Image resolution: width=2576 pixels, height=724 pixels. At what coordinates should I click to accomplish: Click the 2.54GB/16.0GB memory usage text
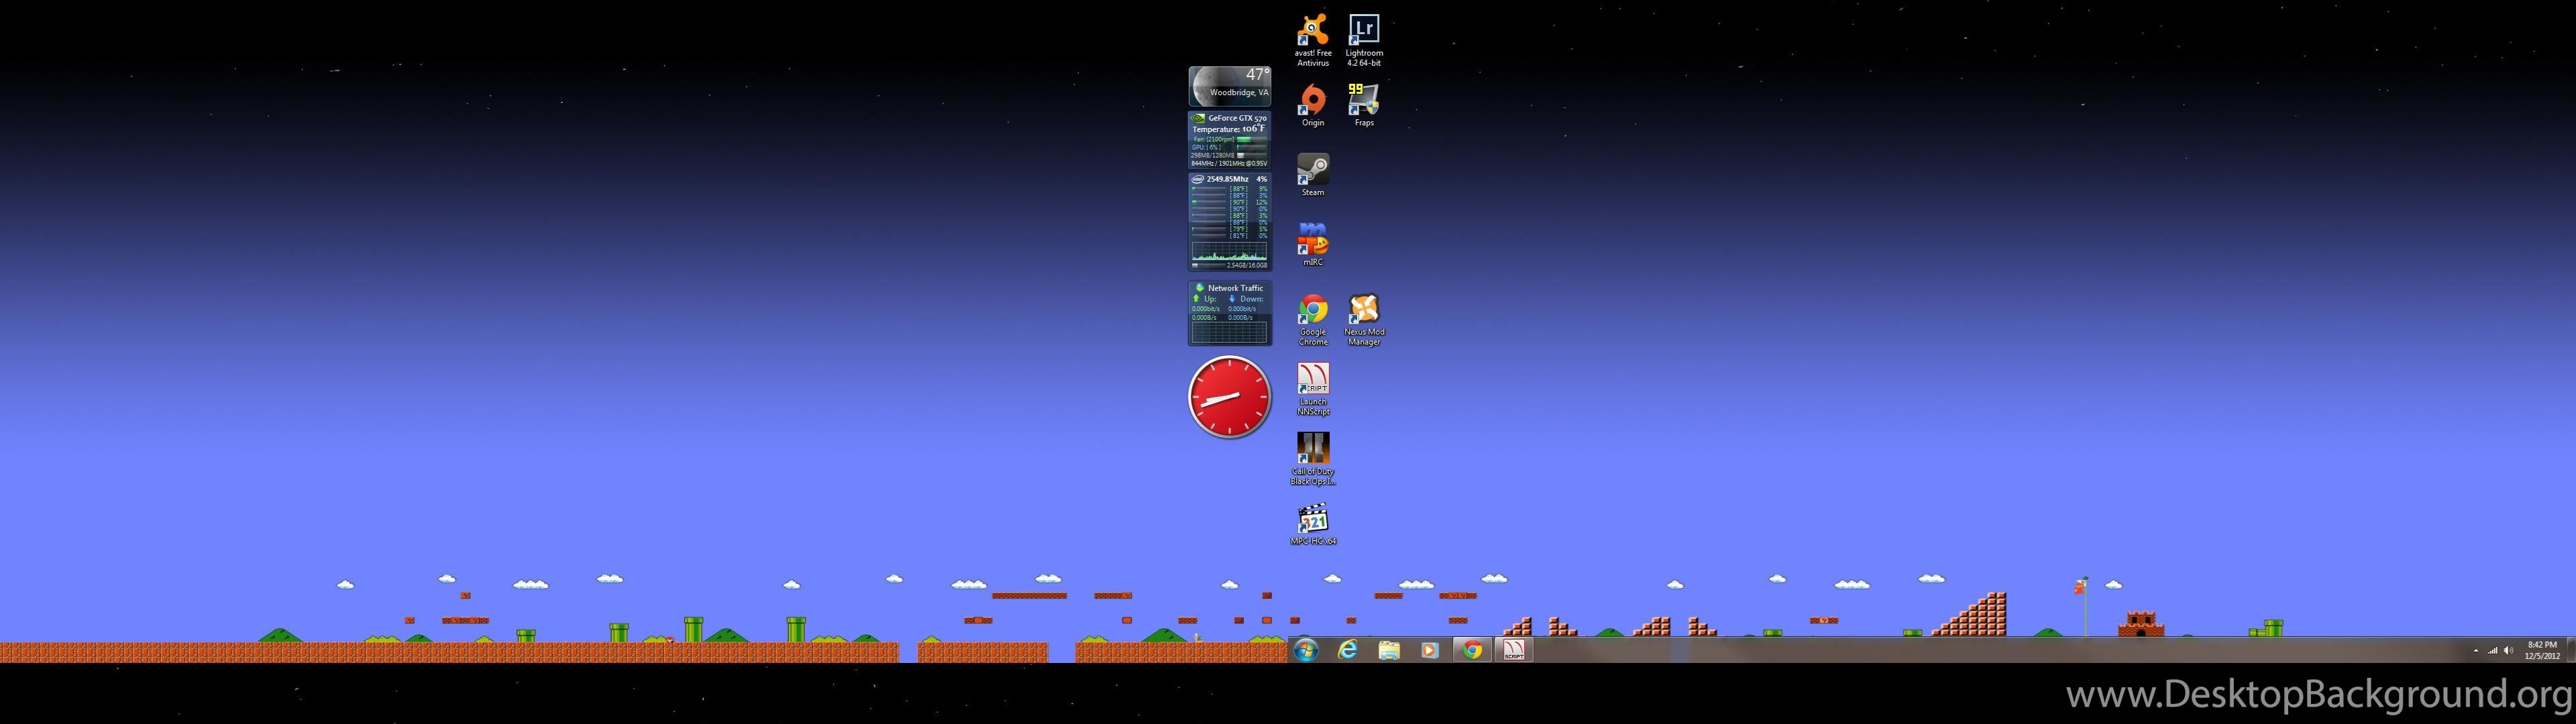coord(1246,266)
